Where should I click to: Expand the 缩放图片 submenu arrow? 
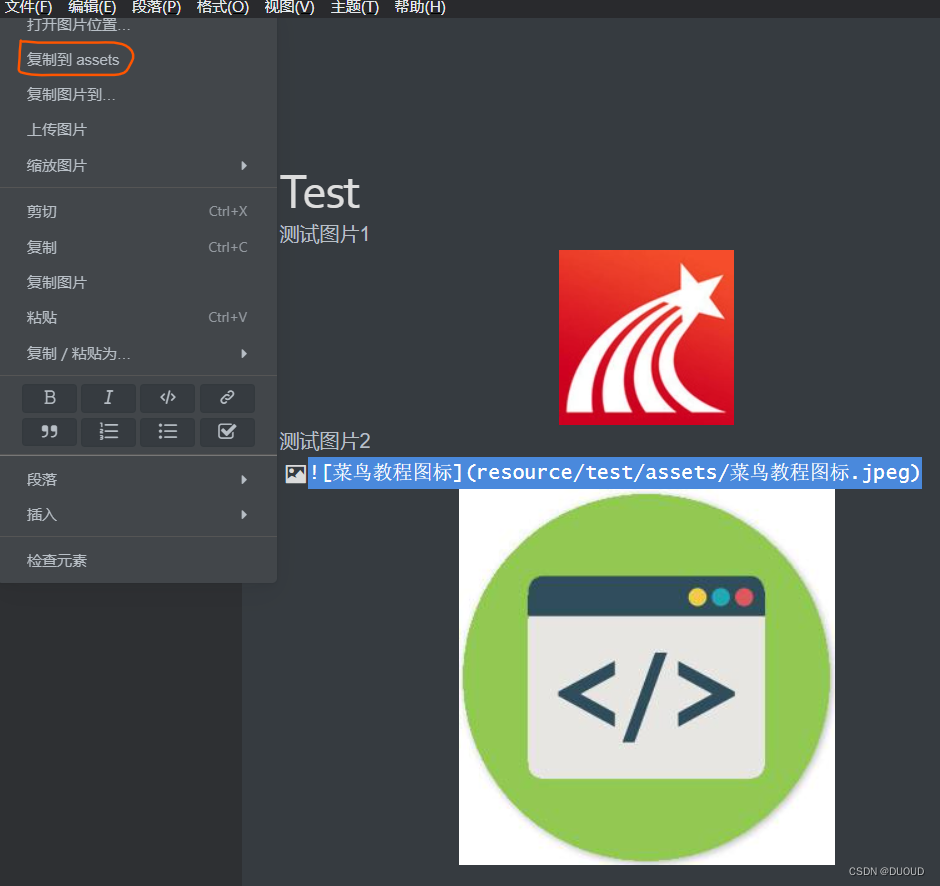coord(244,165)
